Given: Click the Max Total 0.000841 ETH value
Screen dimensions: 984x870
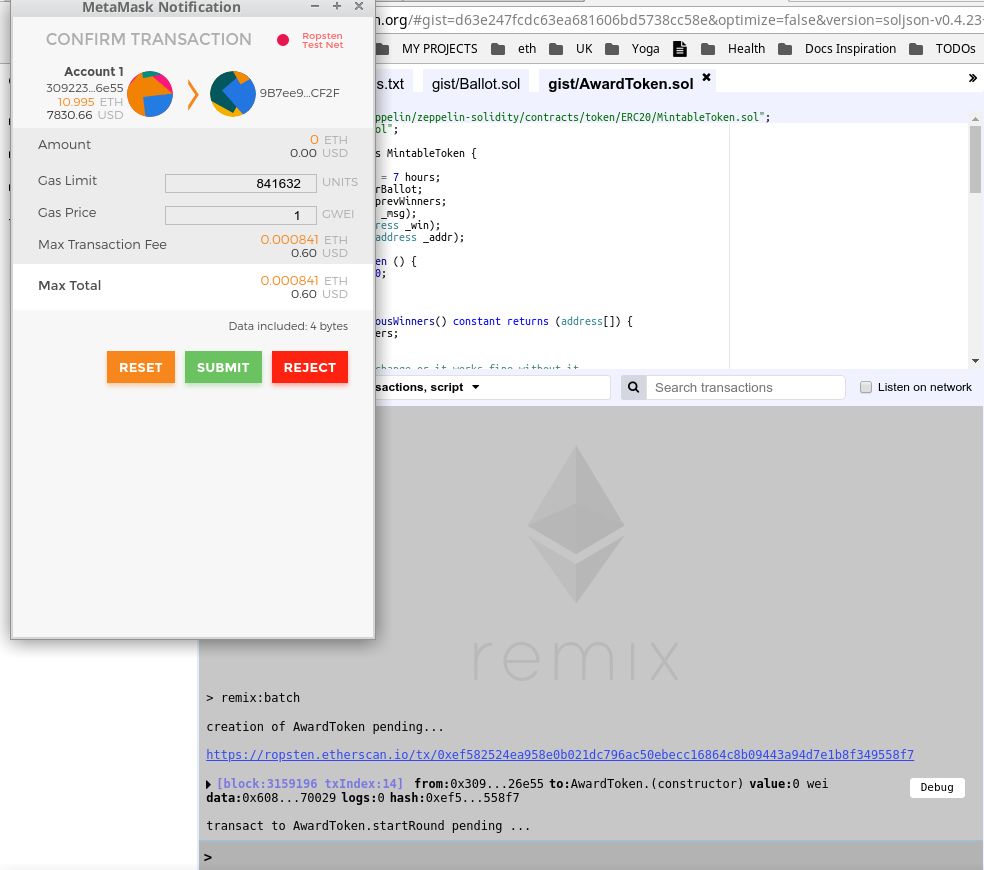Looking at the screenshot, I should 304,281.
